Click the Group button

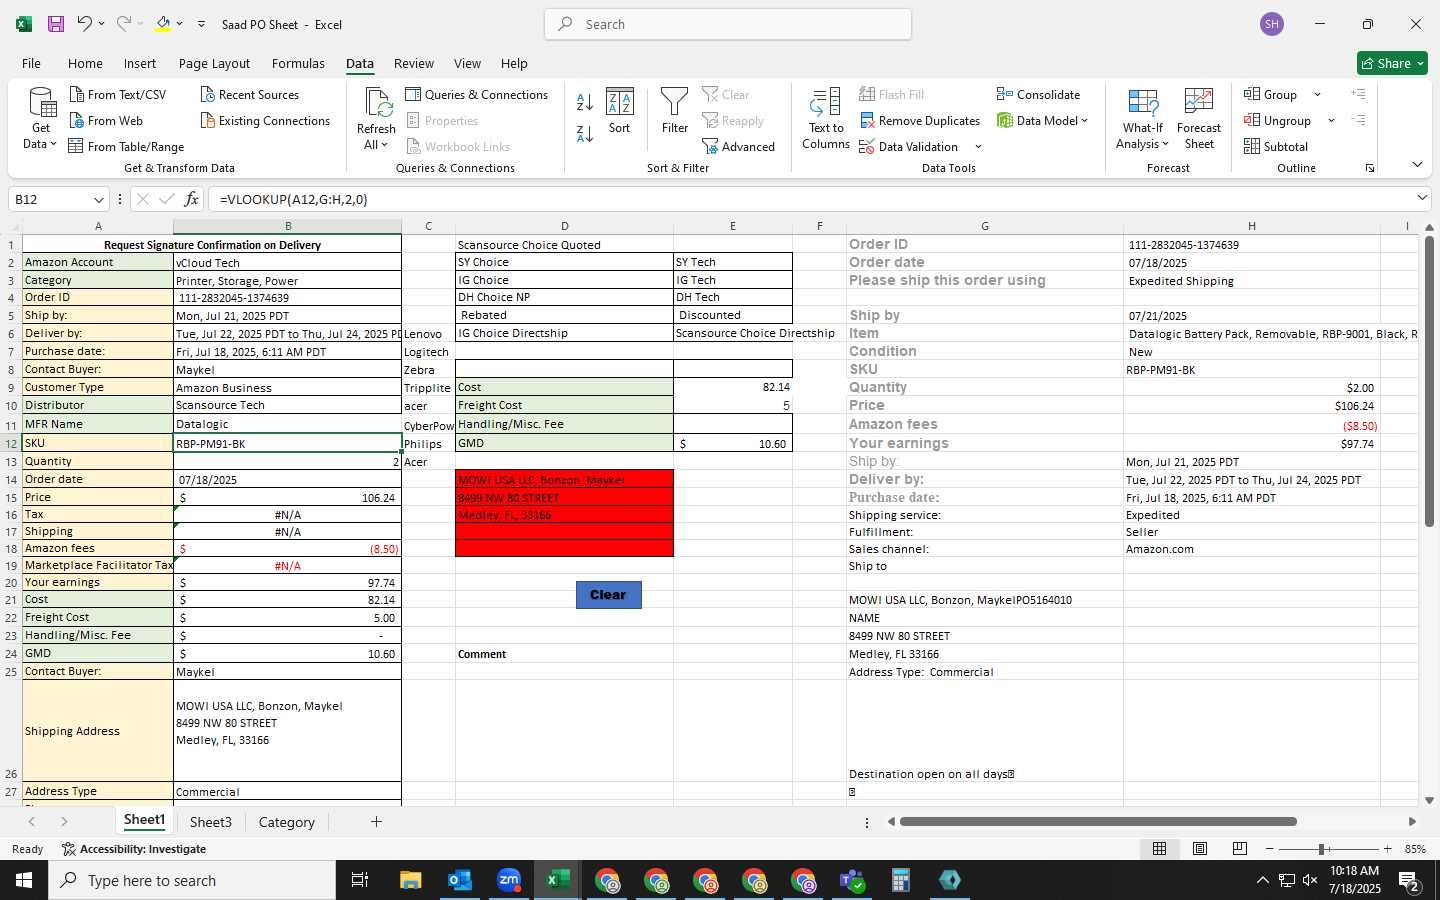(x=1271, y=94)
